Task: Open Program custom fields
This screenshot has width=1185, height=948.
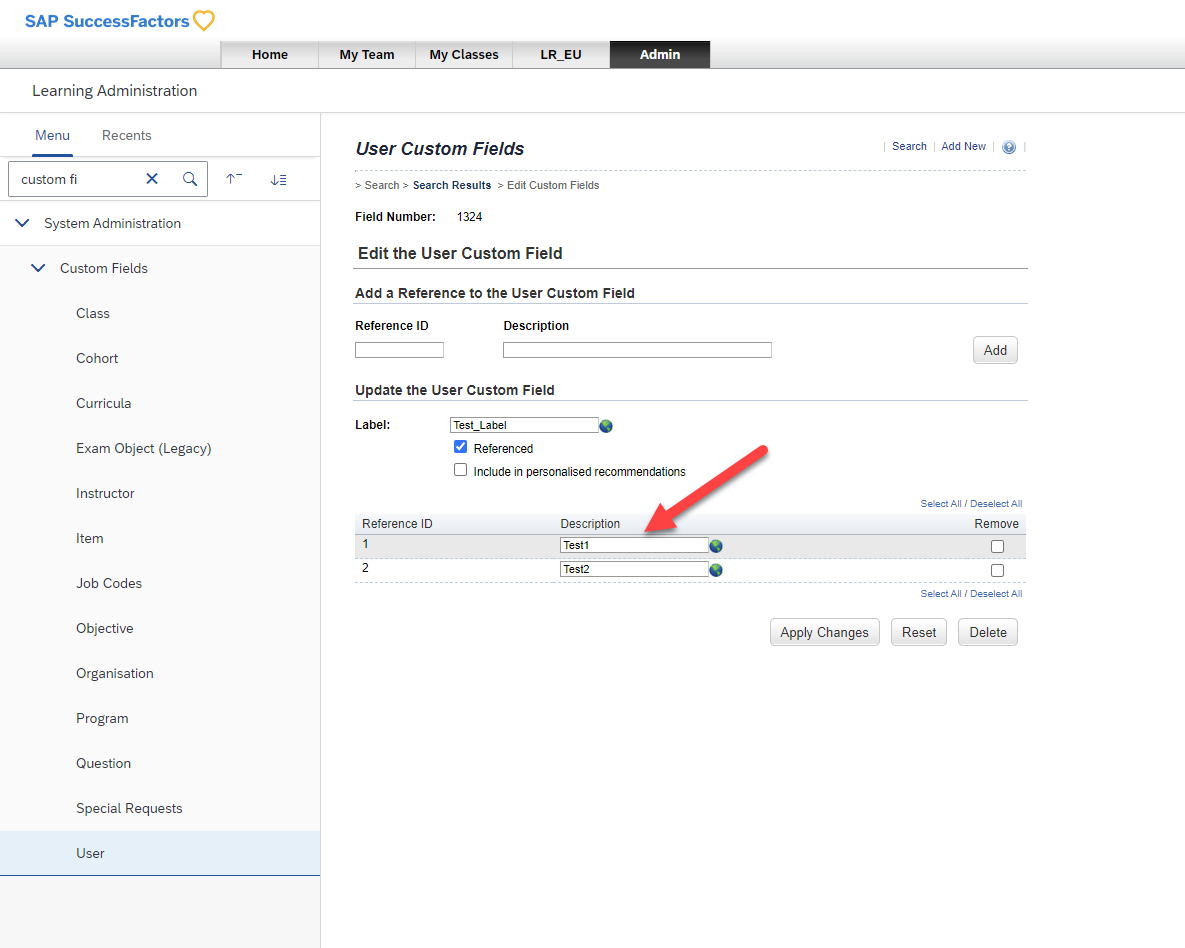Action: 102,718
